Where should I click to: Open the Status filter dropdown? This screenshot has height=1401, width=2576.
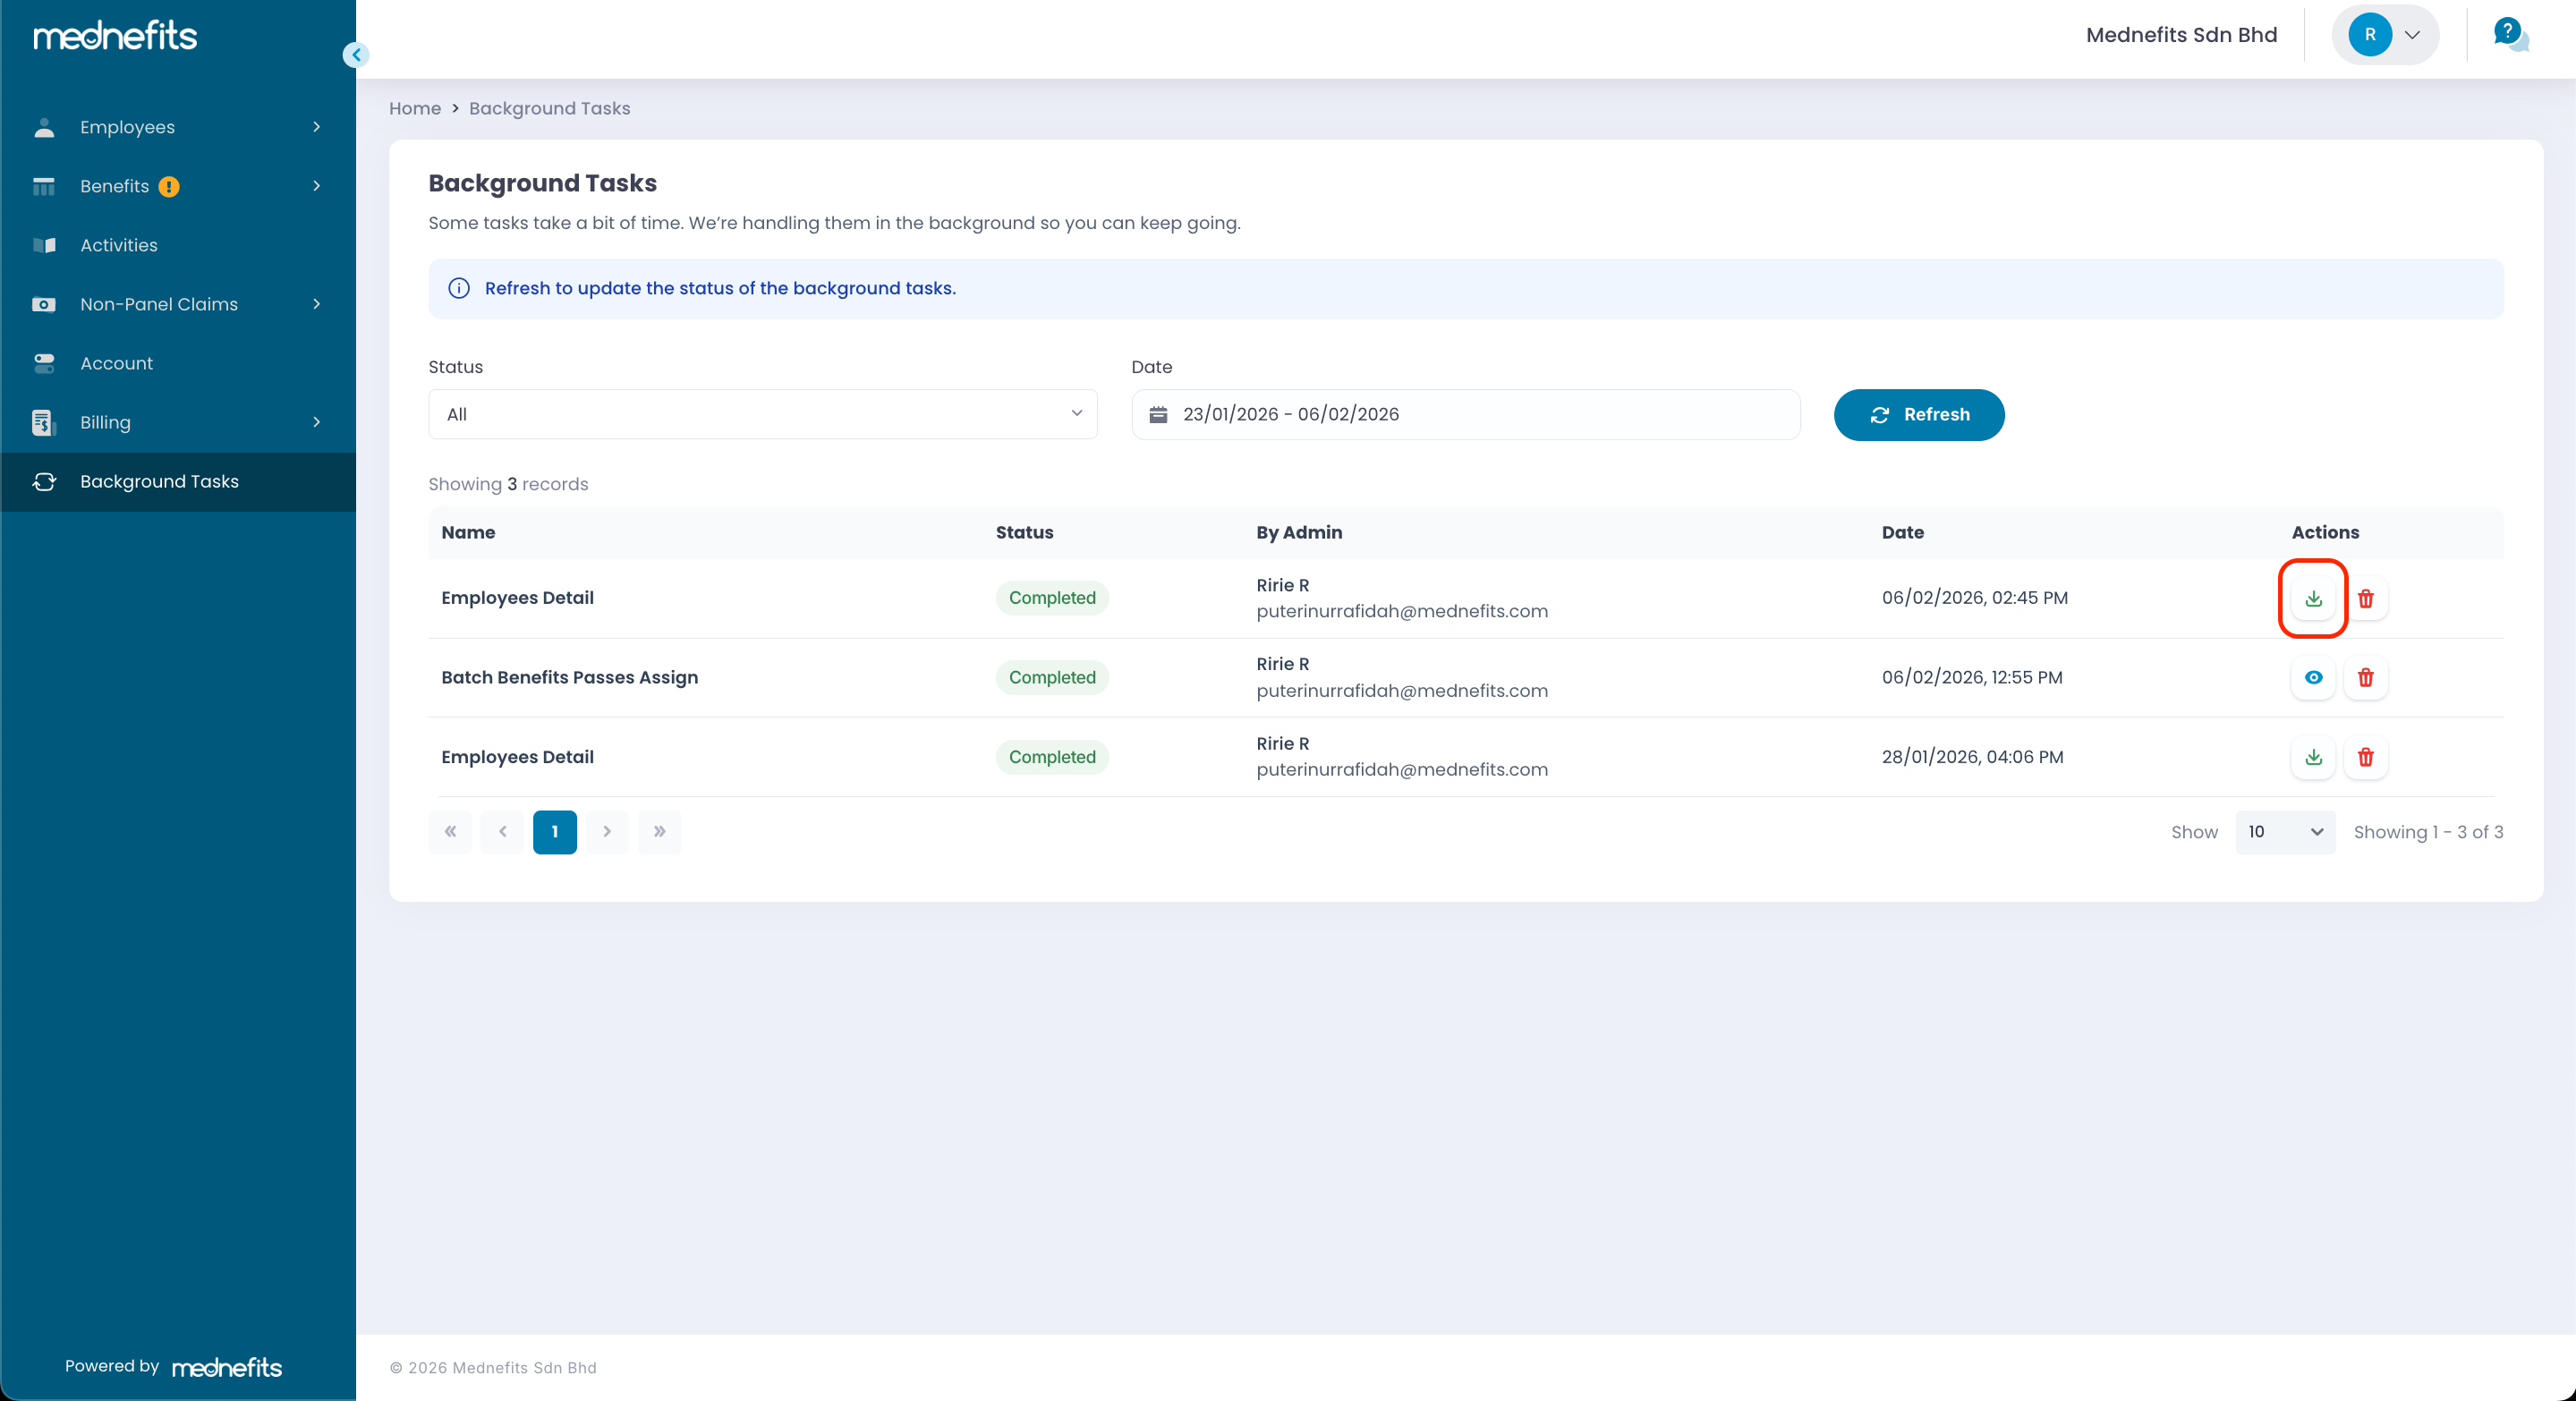pos(762,414)
